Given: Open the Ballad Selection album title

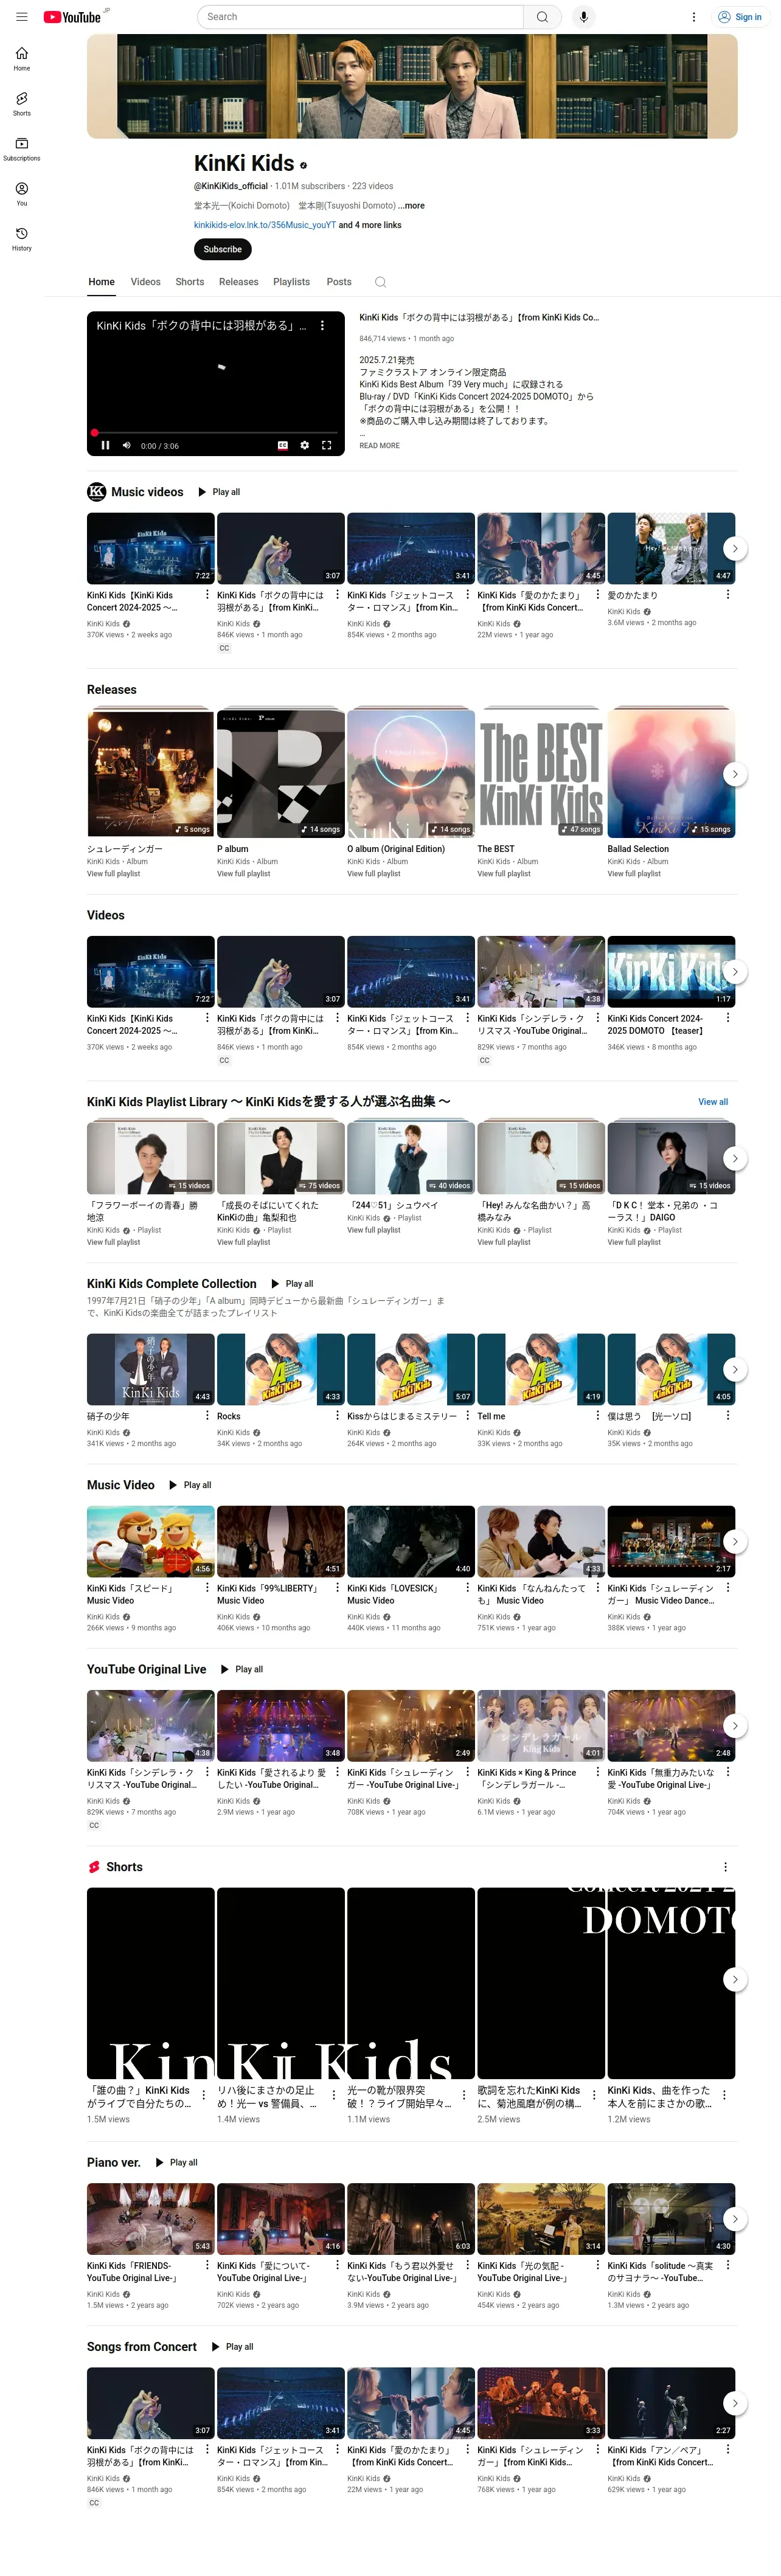Looking at the screenshot, I should [638, 849].
